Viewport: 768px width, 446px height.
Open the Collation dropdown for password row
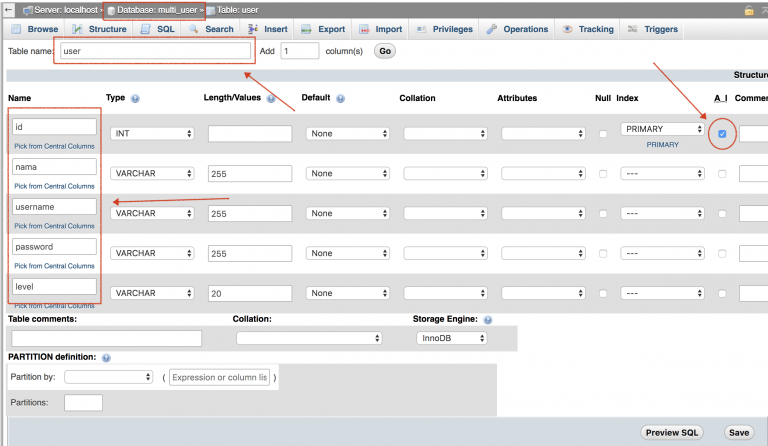445,253
